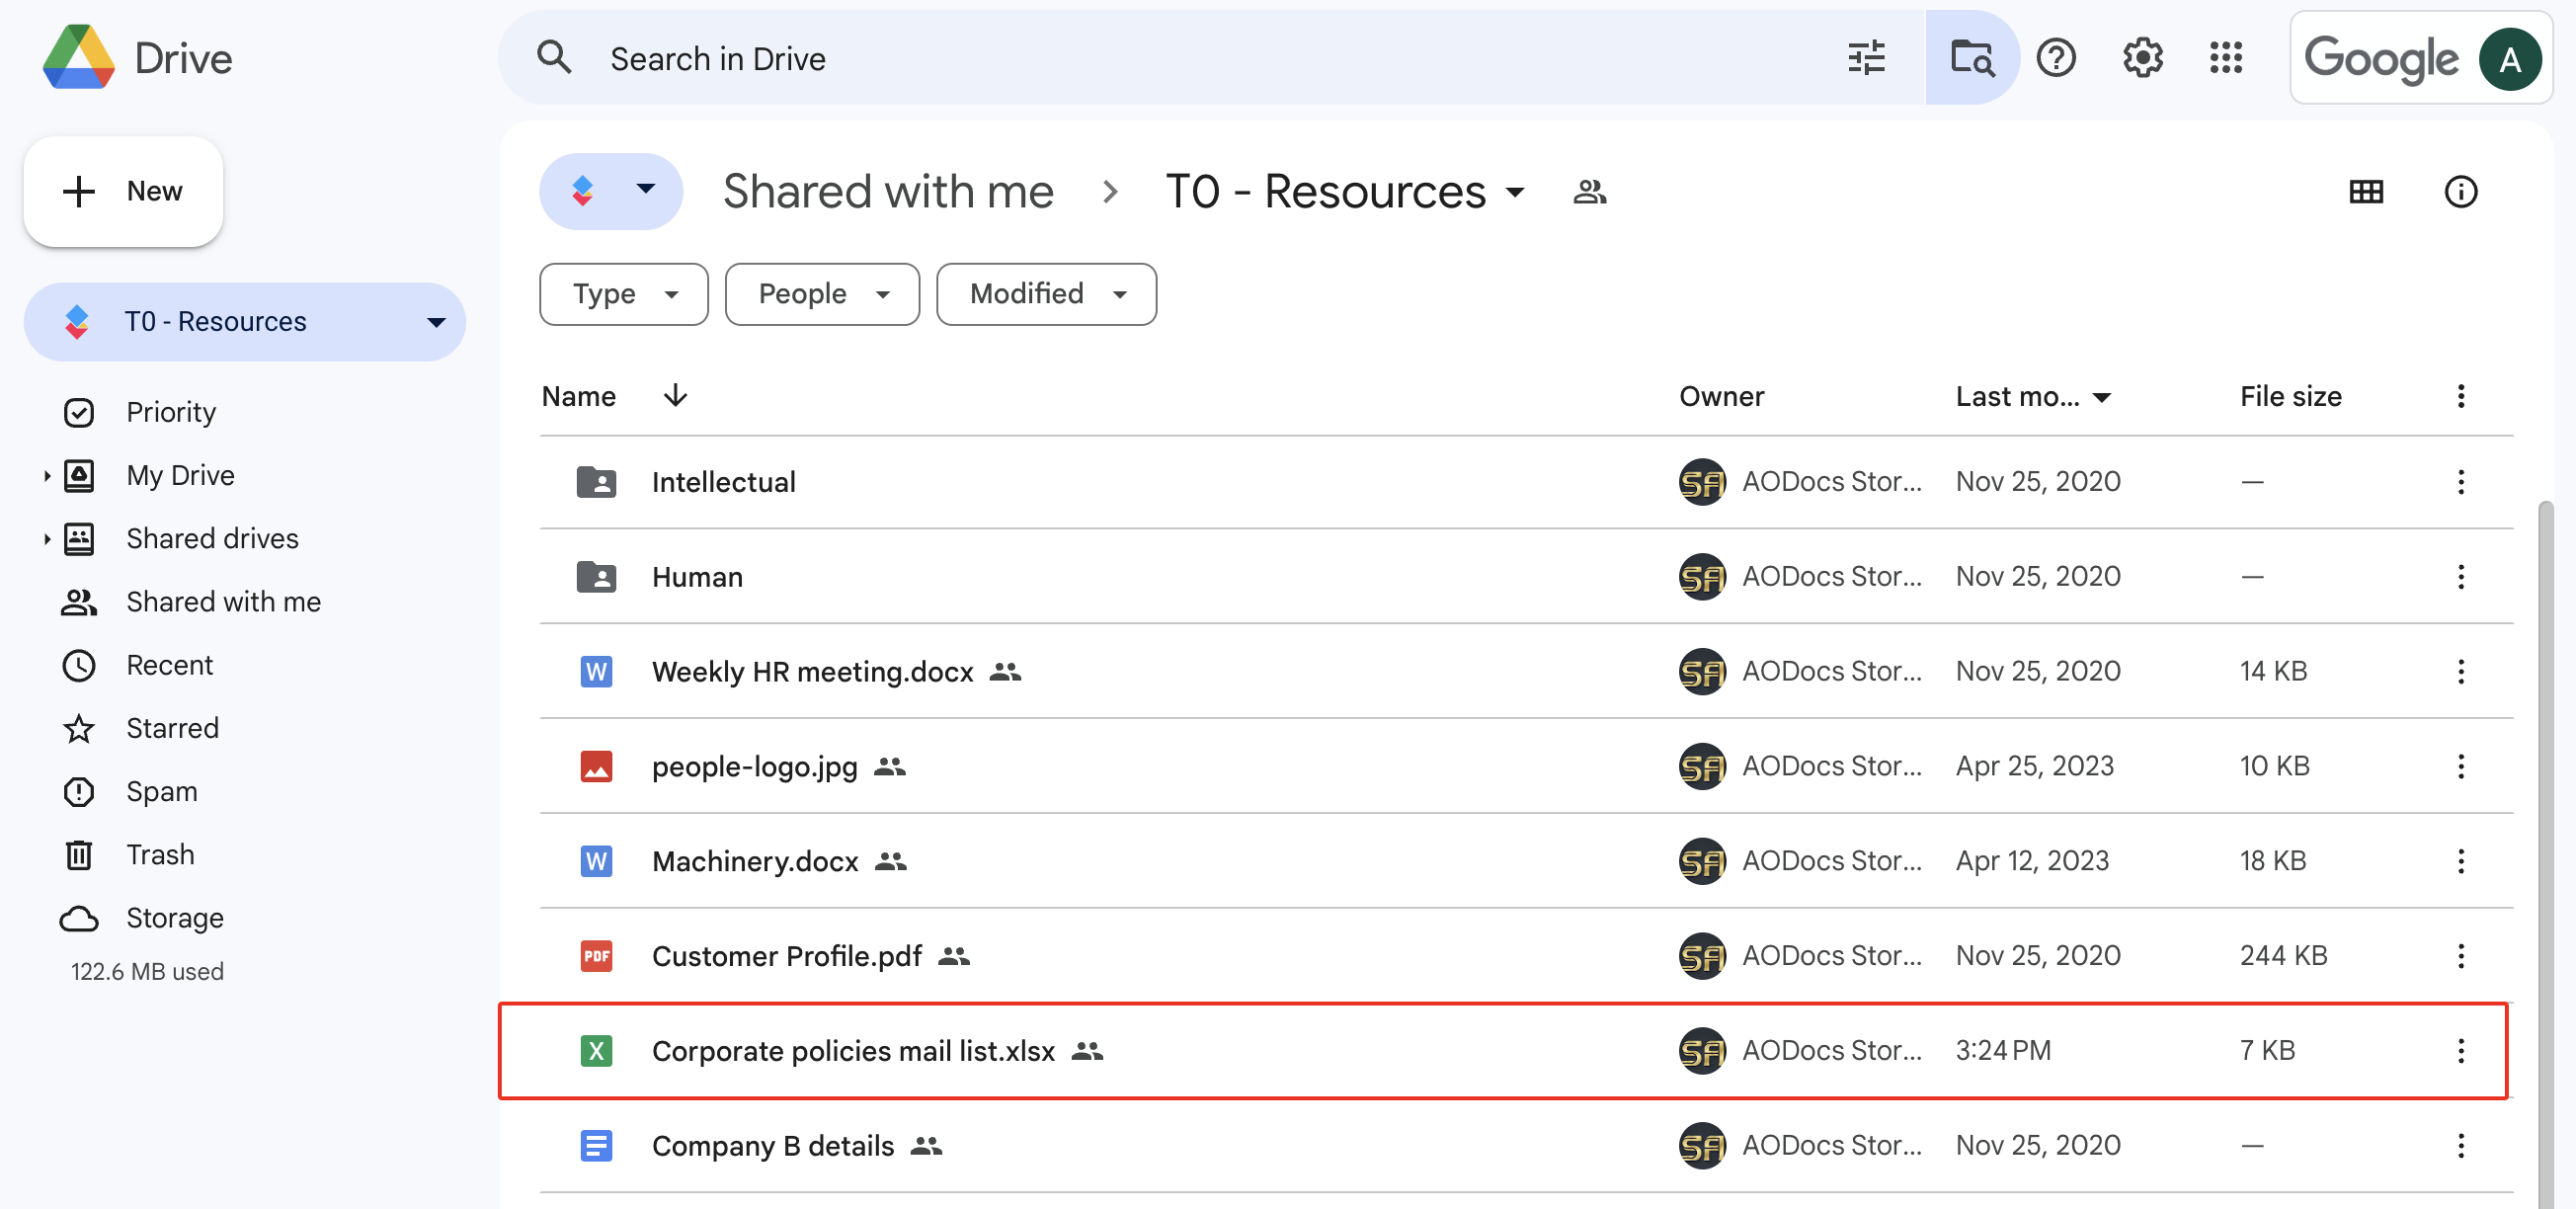2576x1209 pixels.
Task: Open Recent in sidebar
Action: (x=169, y=665)
